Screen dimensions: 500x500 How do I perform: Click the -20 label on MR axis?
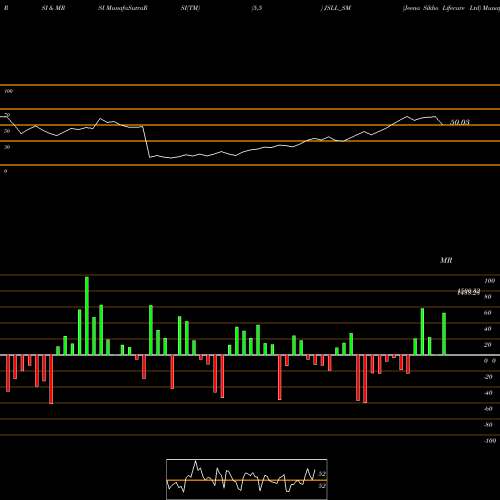[488, 377]
